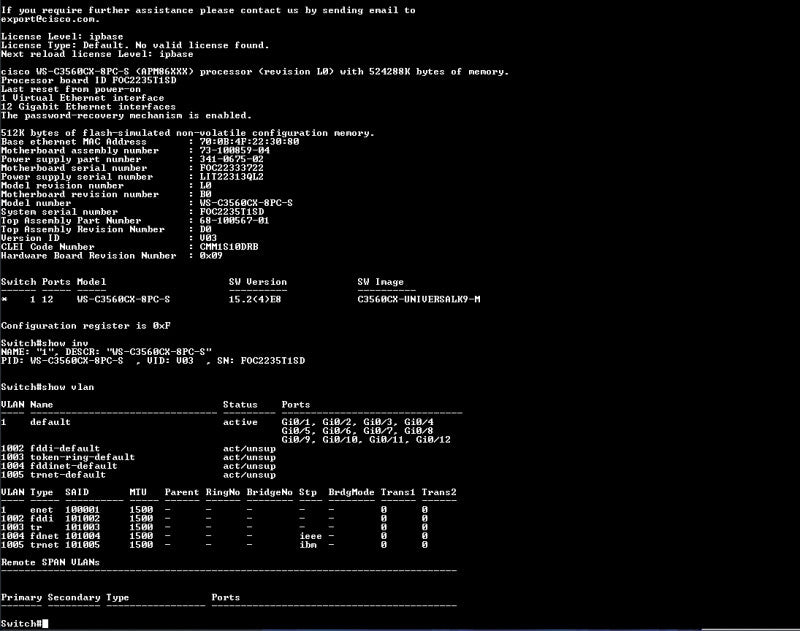Select Model revision number value L0
This screenshot has width=800, height=631.
(206, 186)
